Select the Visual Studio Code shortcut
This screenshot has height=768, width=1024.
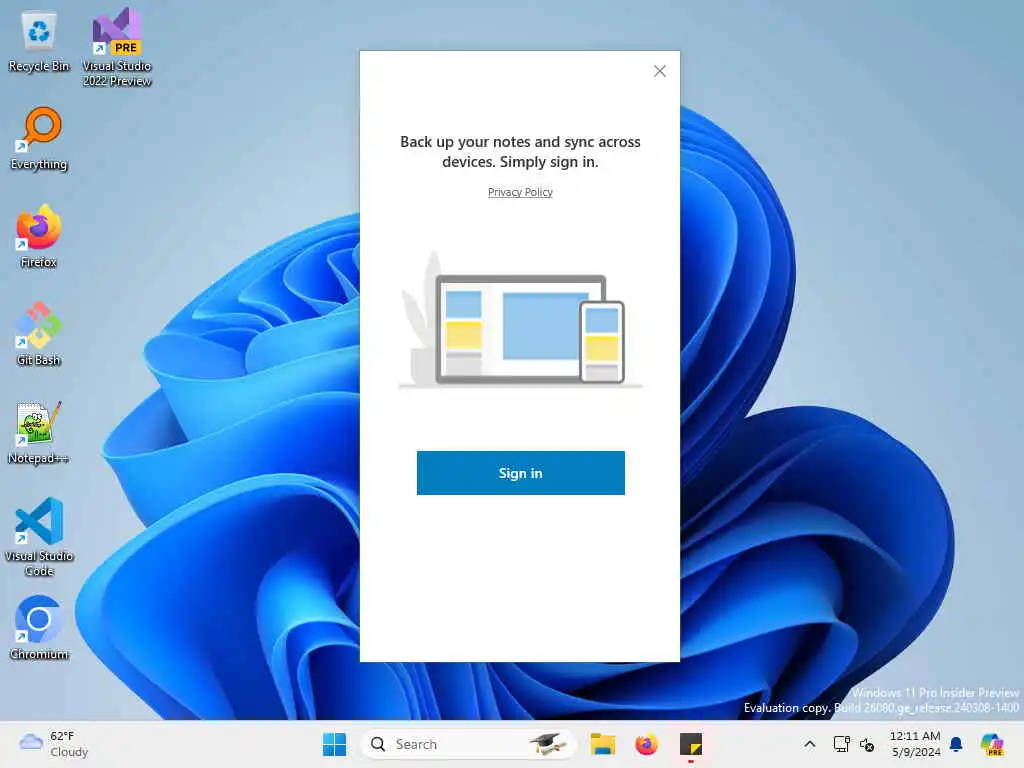click(39, 537)
